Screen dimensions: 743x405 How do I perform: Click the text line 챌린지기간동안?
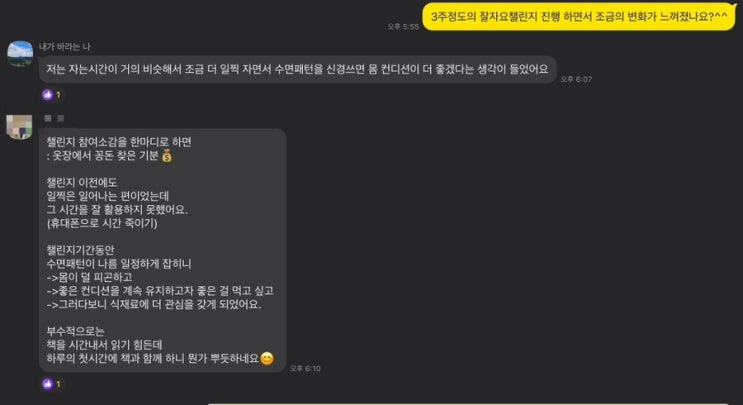tap(80, 250)
